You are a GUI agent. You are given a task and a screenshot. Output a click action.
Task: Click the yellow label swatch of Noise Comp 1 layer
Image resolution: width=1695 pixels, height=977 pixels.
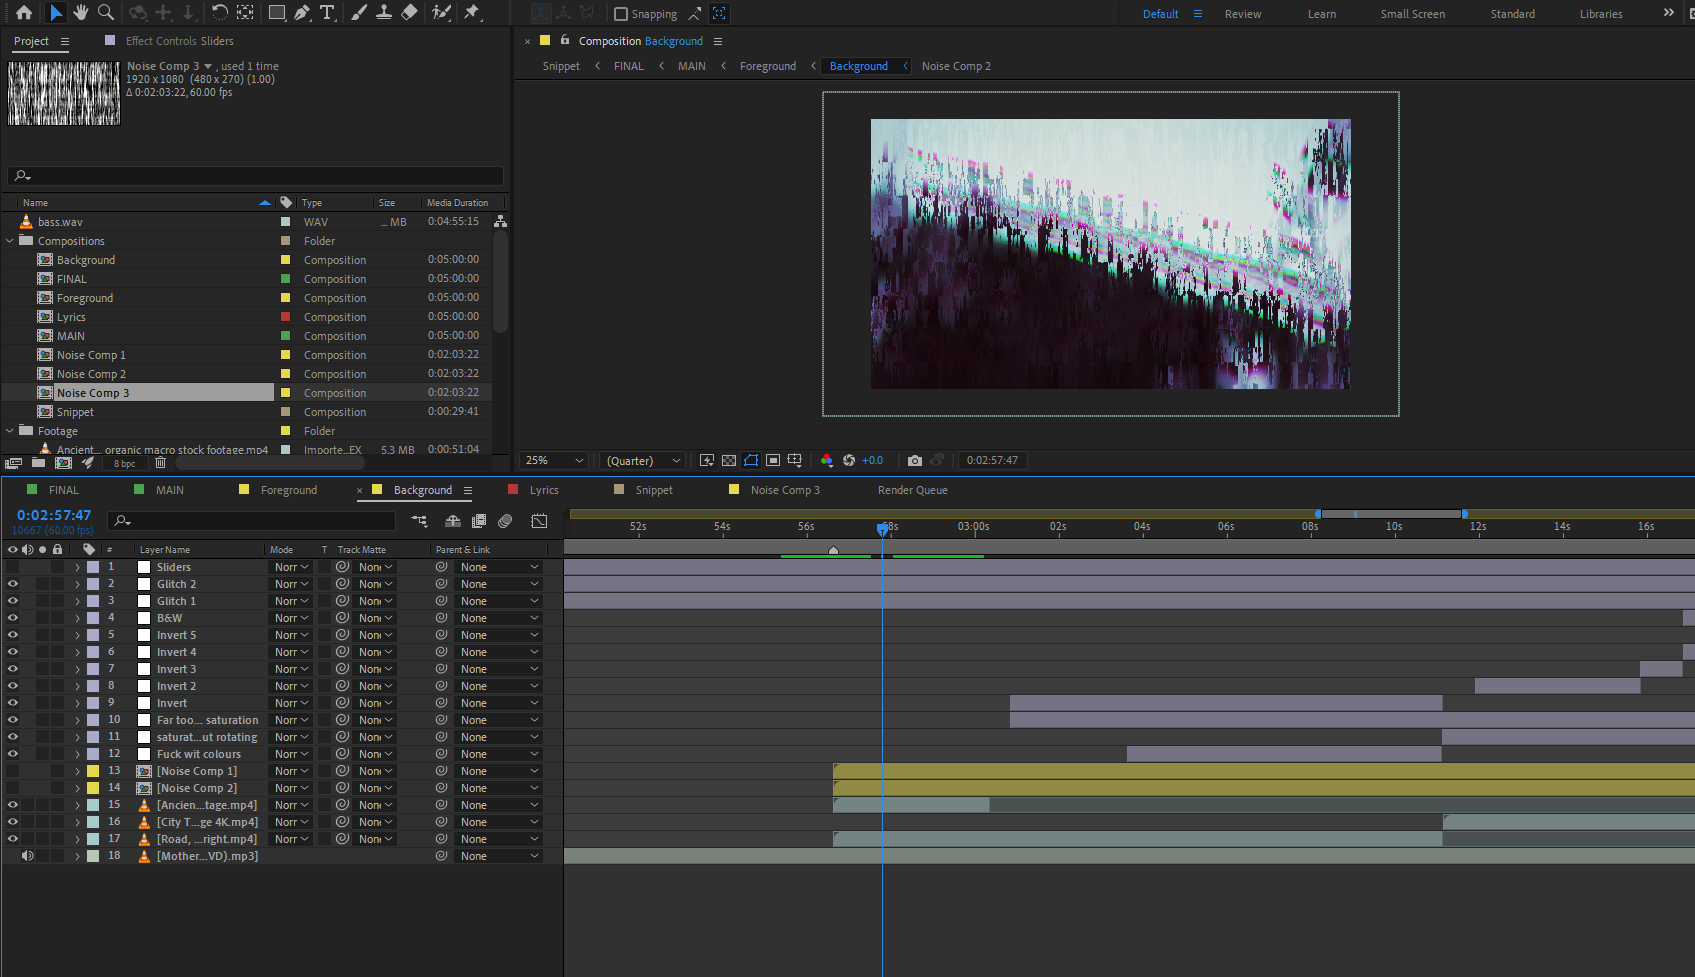coord(93,771)
